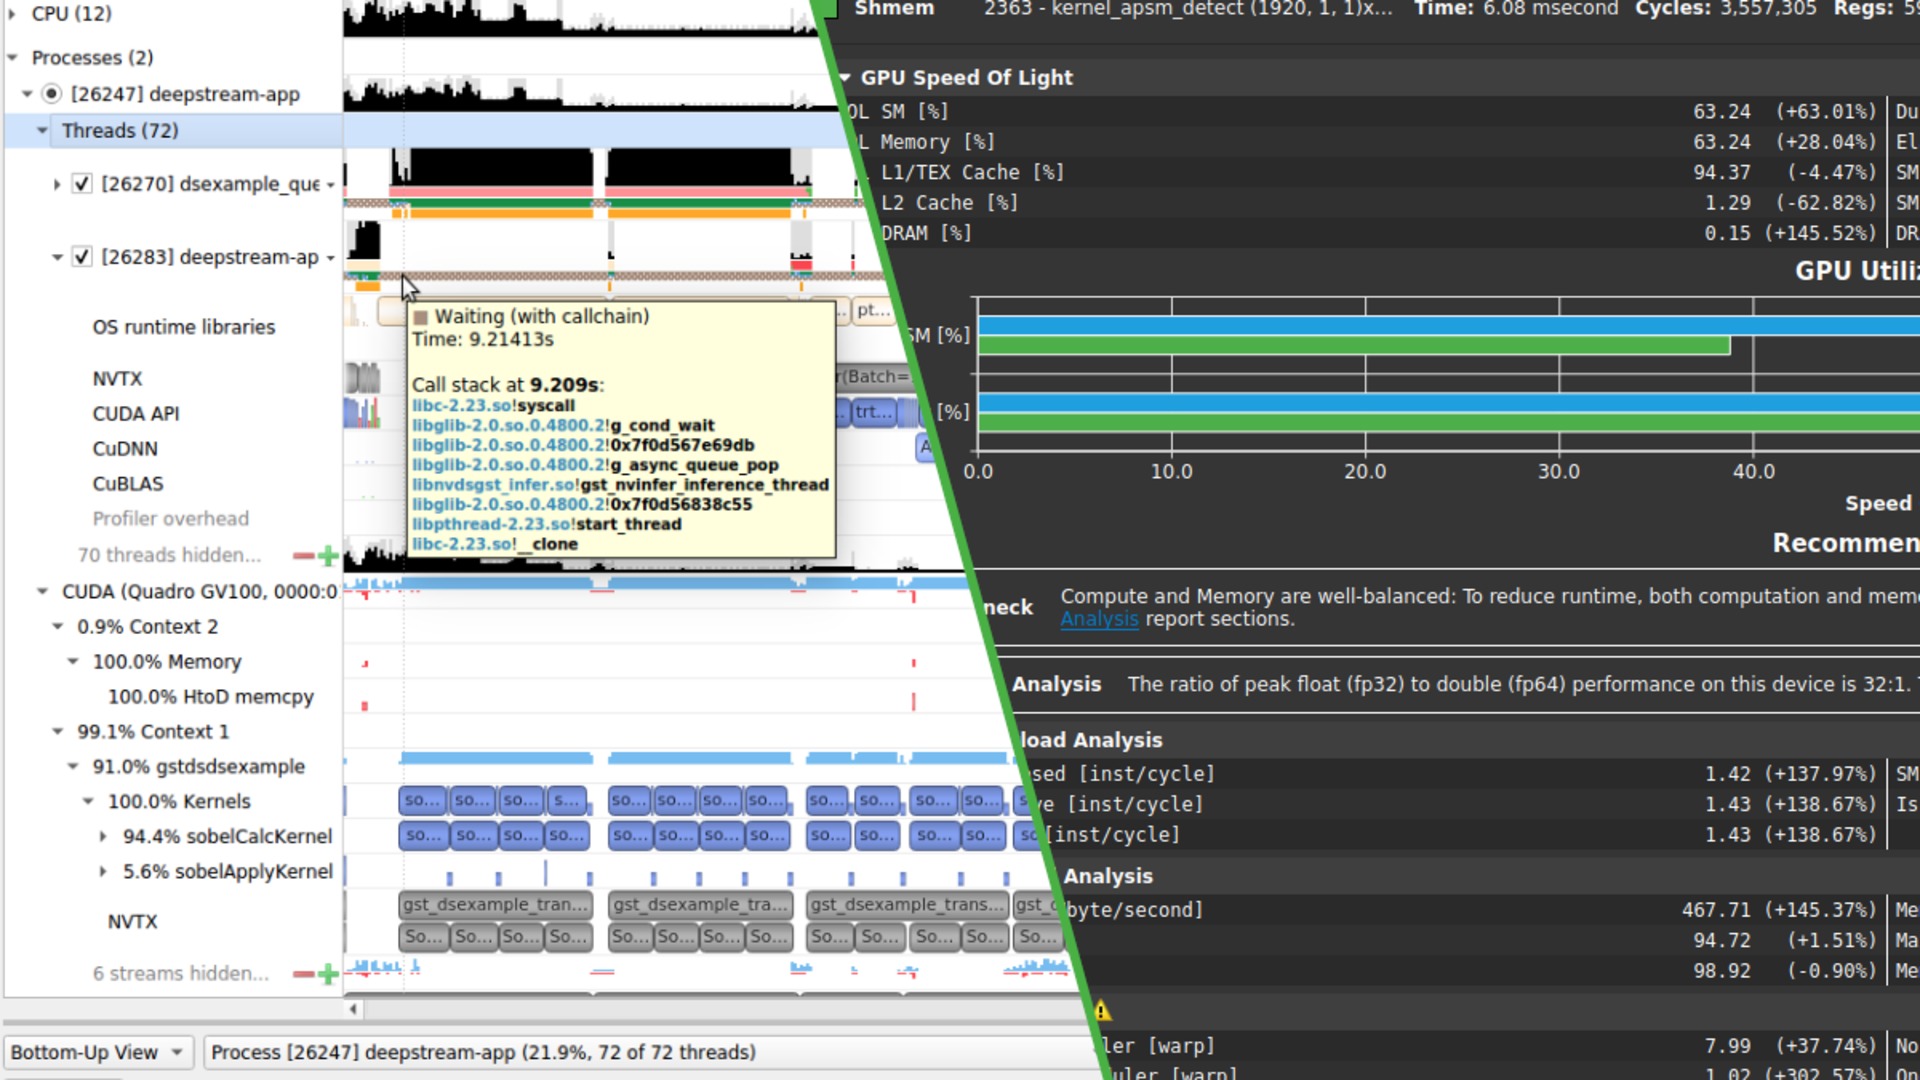Click the red minus icon beside 70 threads hidden

[303, 555]
